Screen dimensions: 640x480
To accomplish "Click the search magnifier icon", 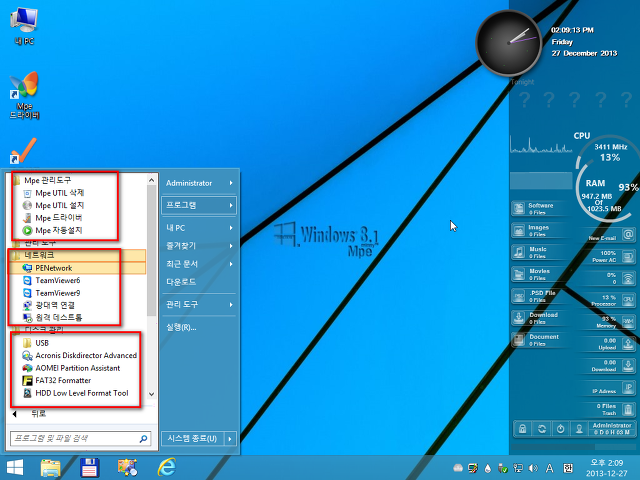I will pos(143,439).
